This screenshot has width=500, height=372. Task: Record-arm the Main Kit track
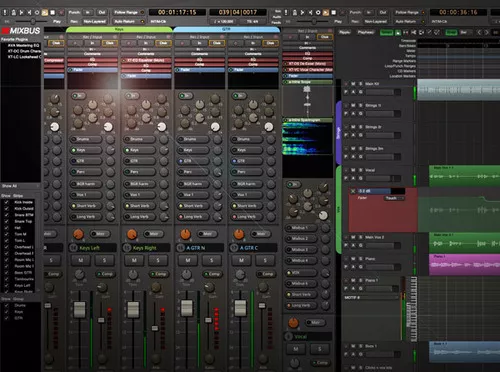pyautogui.click(x=346, y=84)
